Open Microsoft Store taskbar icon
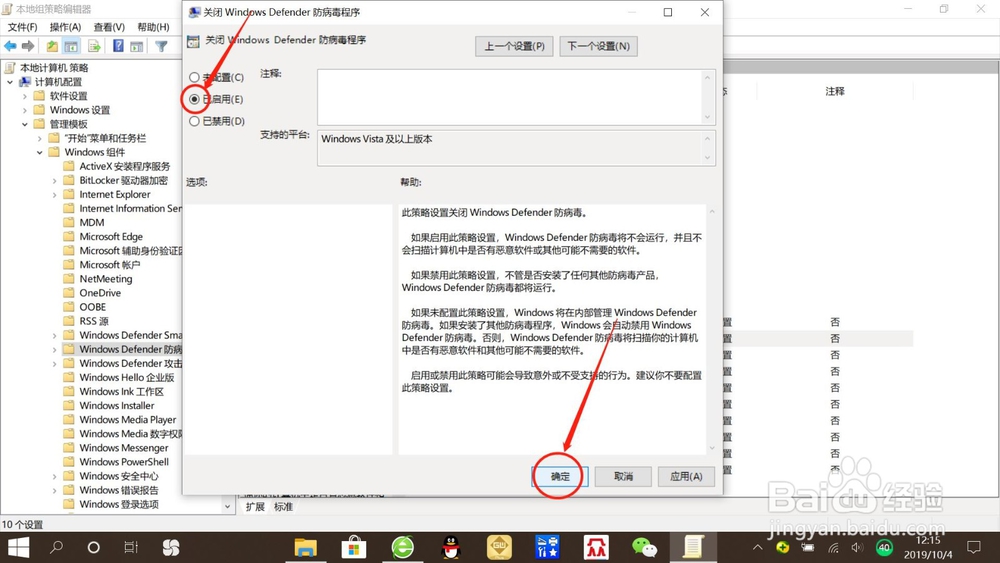 354,547
